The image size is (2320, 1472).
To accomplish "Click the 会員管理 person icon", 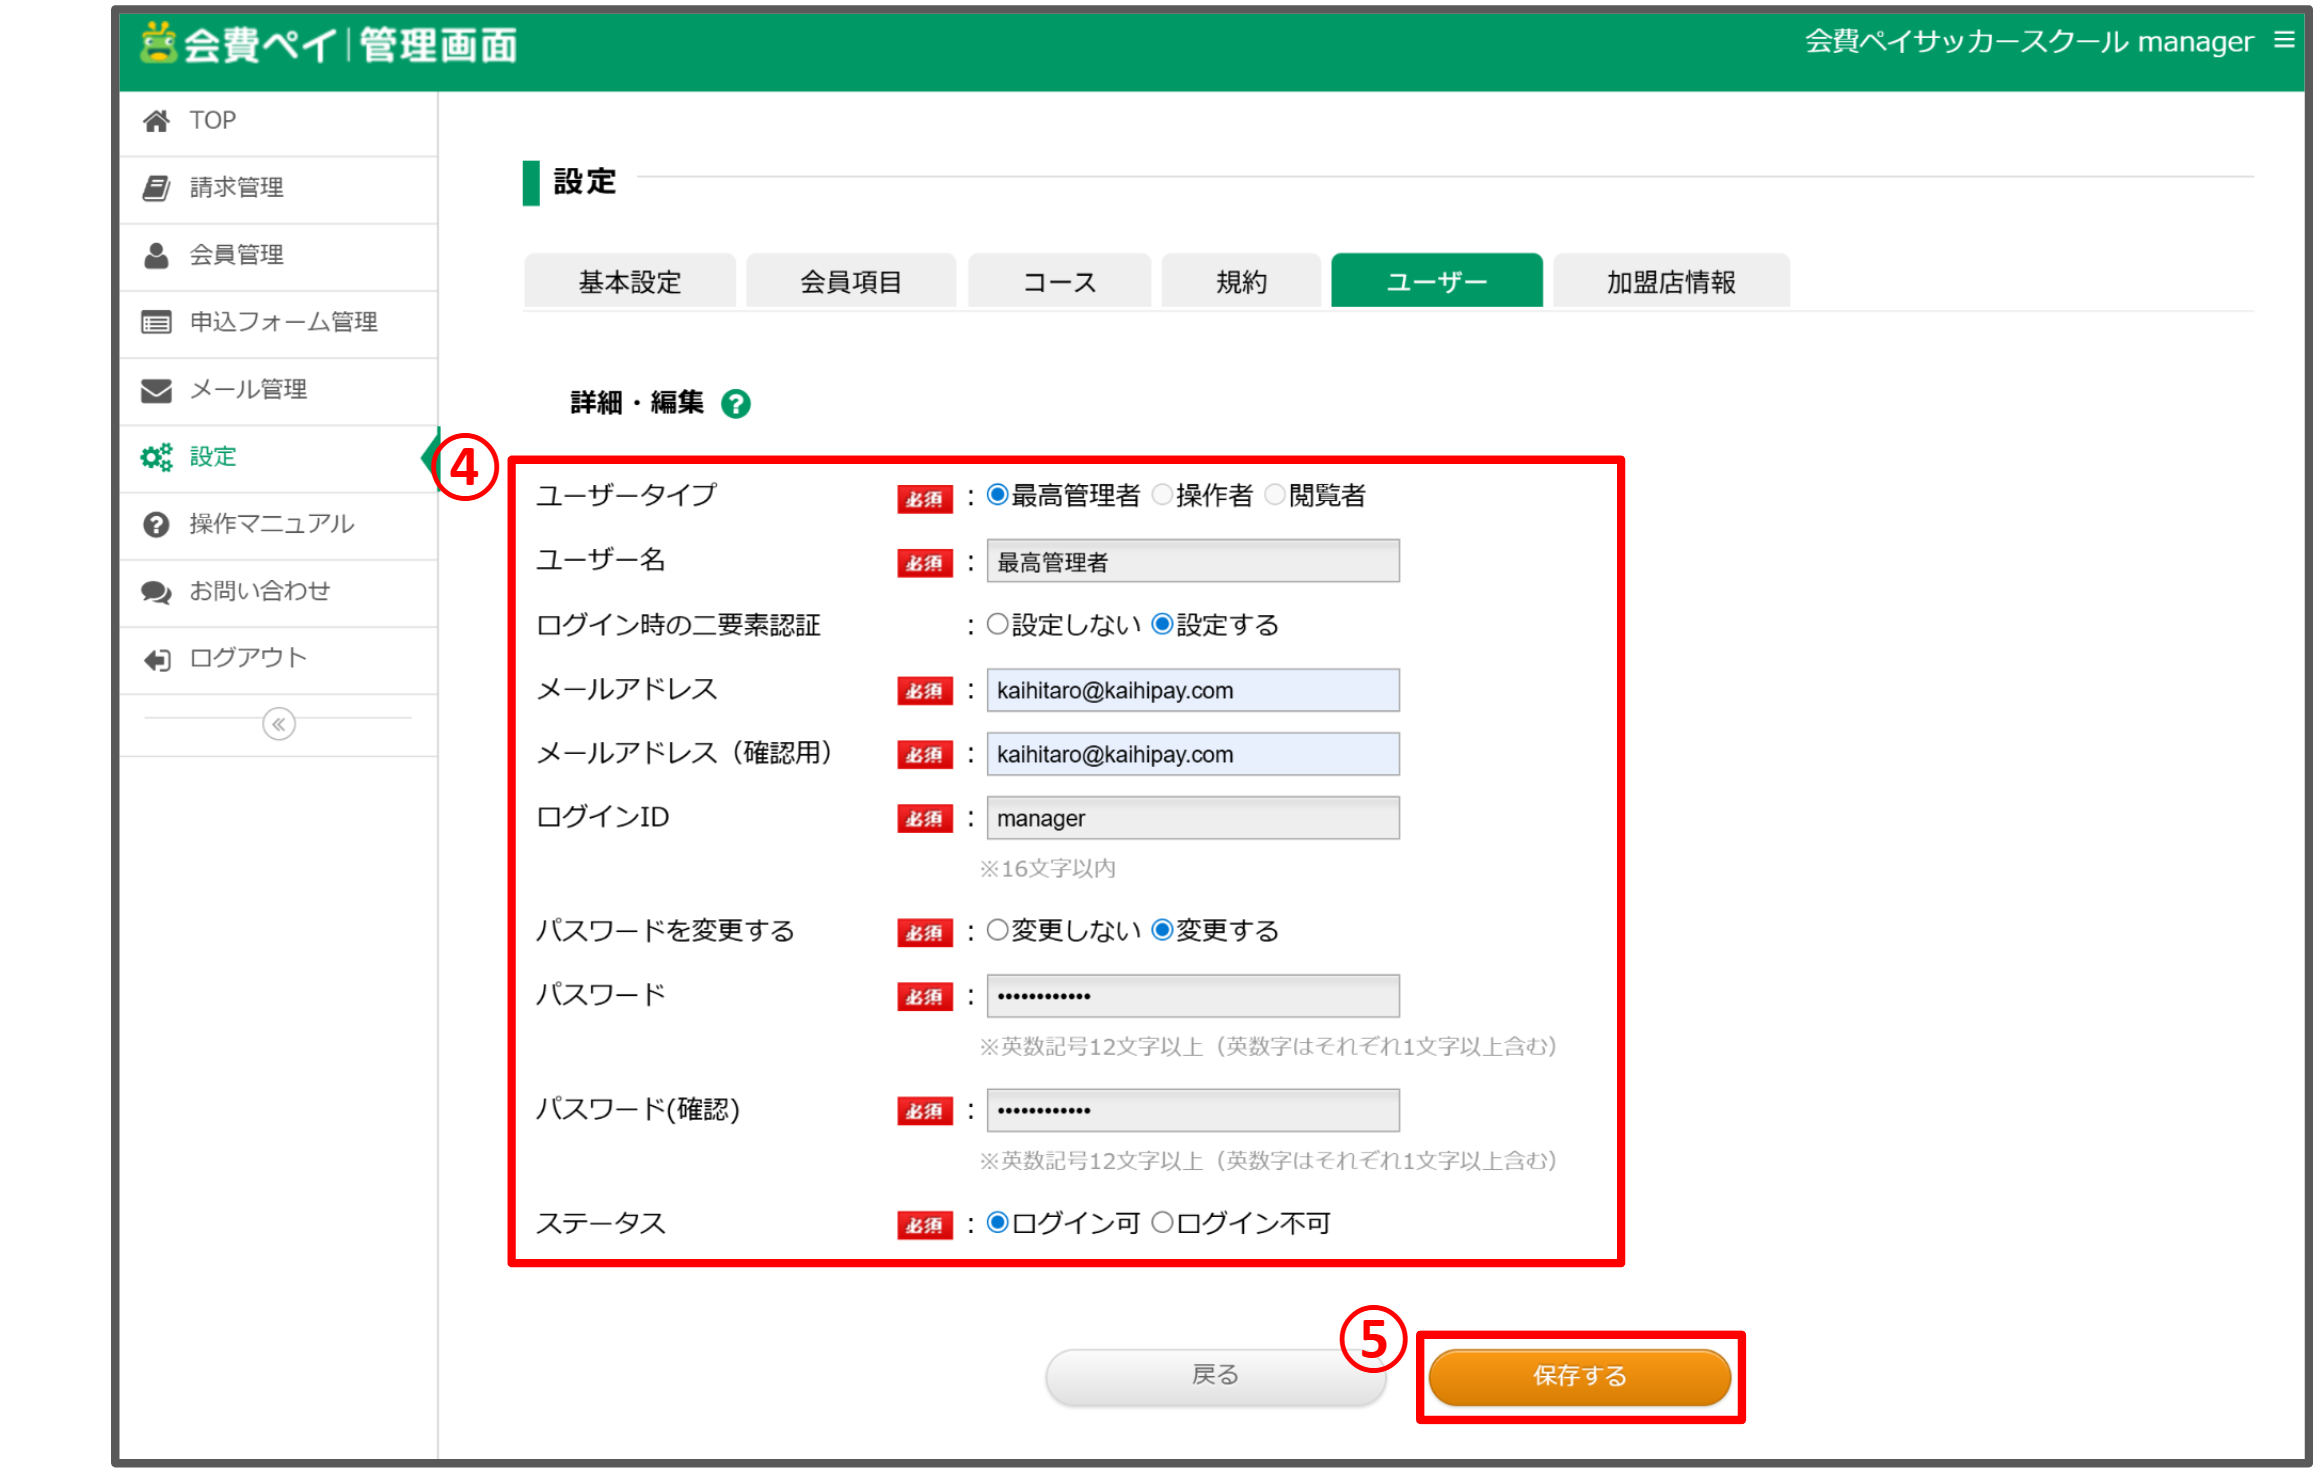I will click(156, 255).
